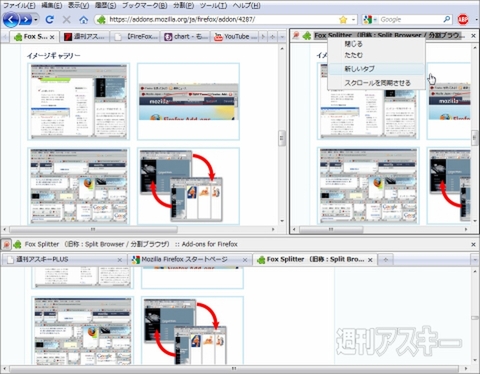The image size is (480, 374).
Task: Open the 表示(V) menu
Action: (x=78, y=5)
